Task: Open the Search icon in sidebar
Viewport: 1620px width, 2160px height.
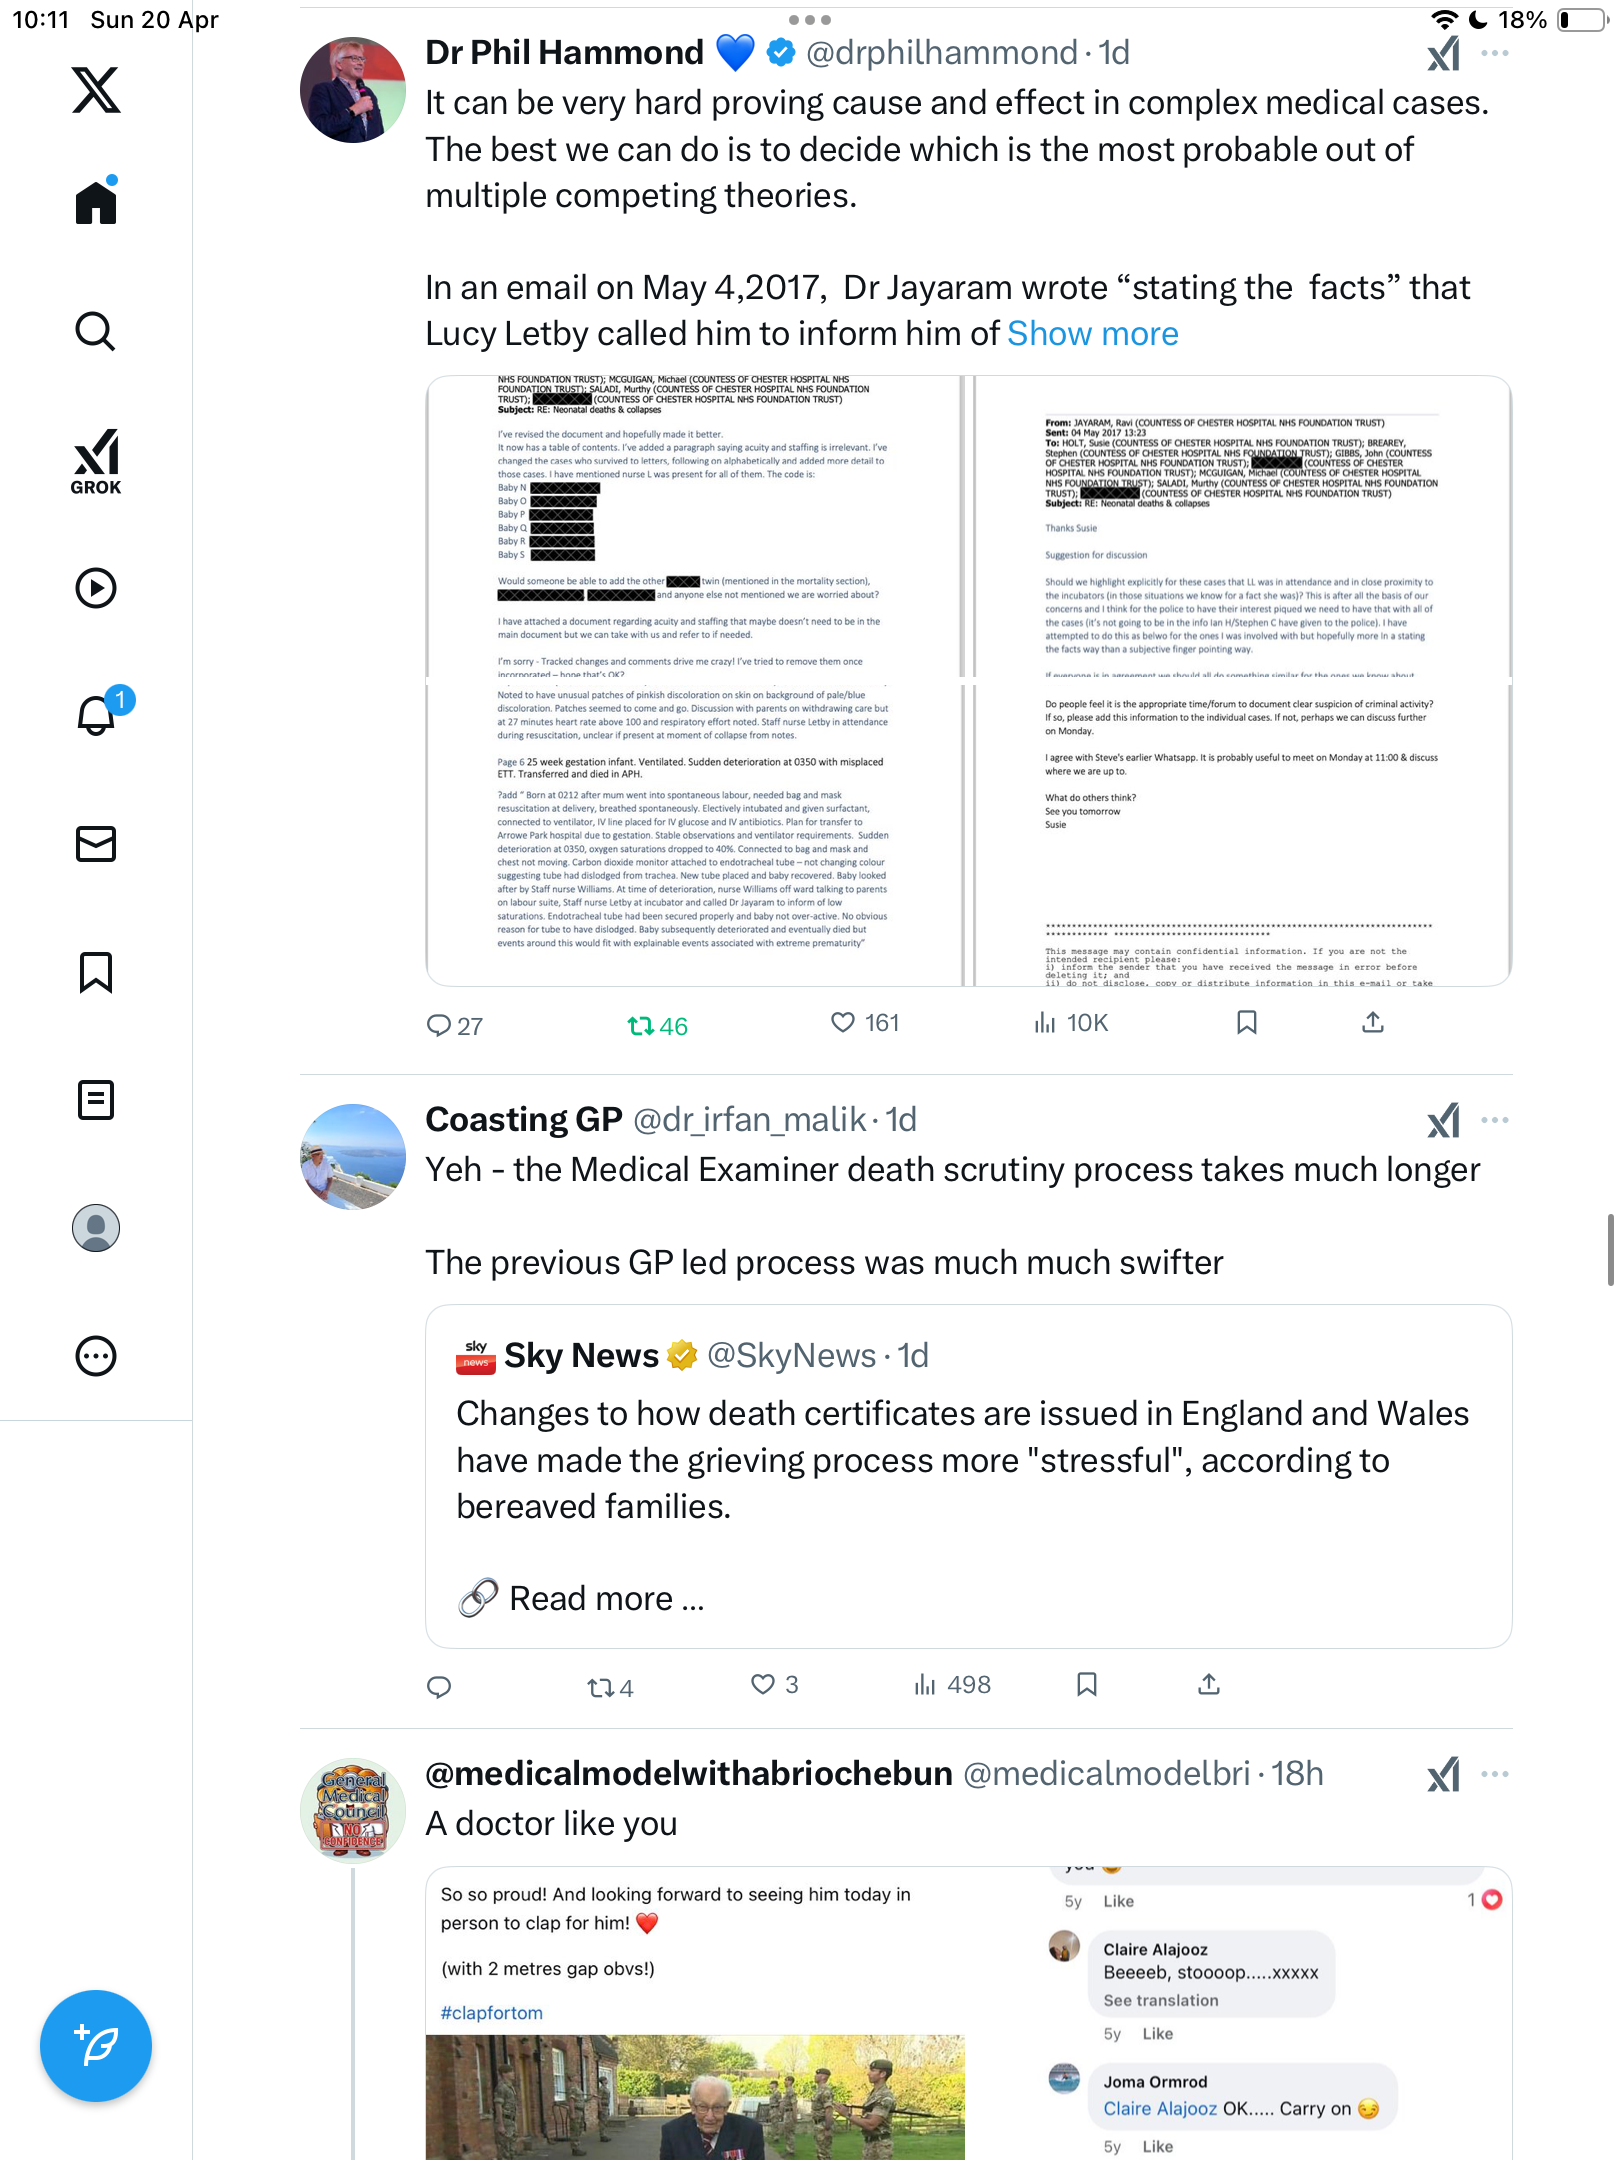Action: click(x=96, y=331)
